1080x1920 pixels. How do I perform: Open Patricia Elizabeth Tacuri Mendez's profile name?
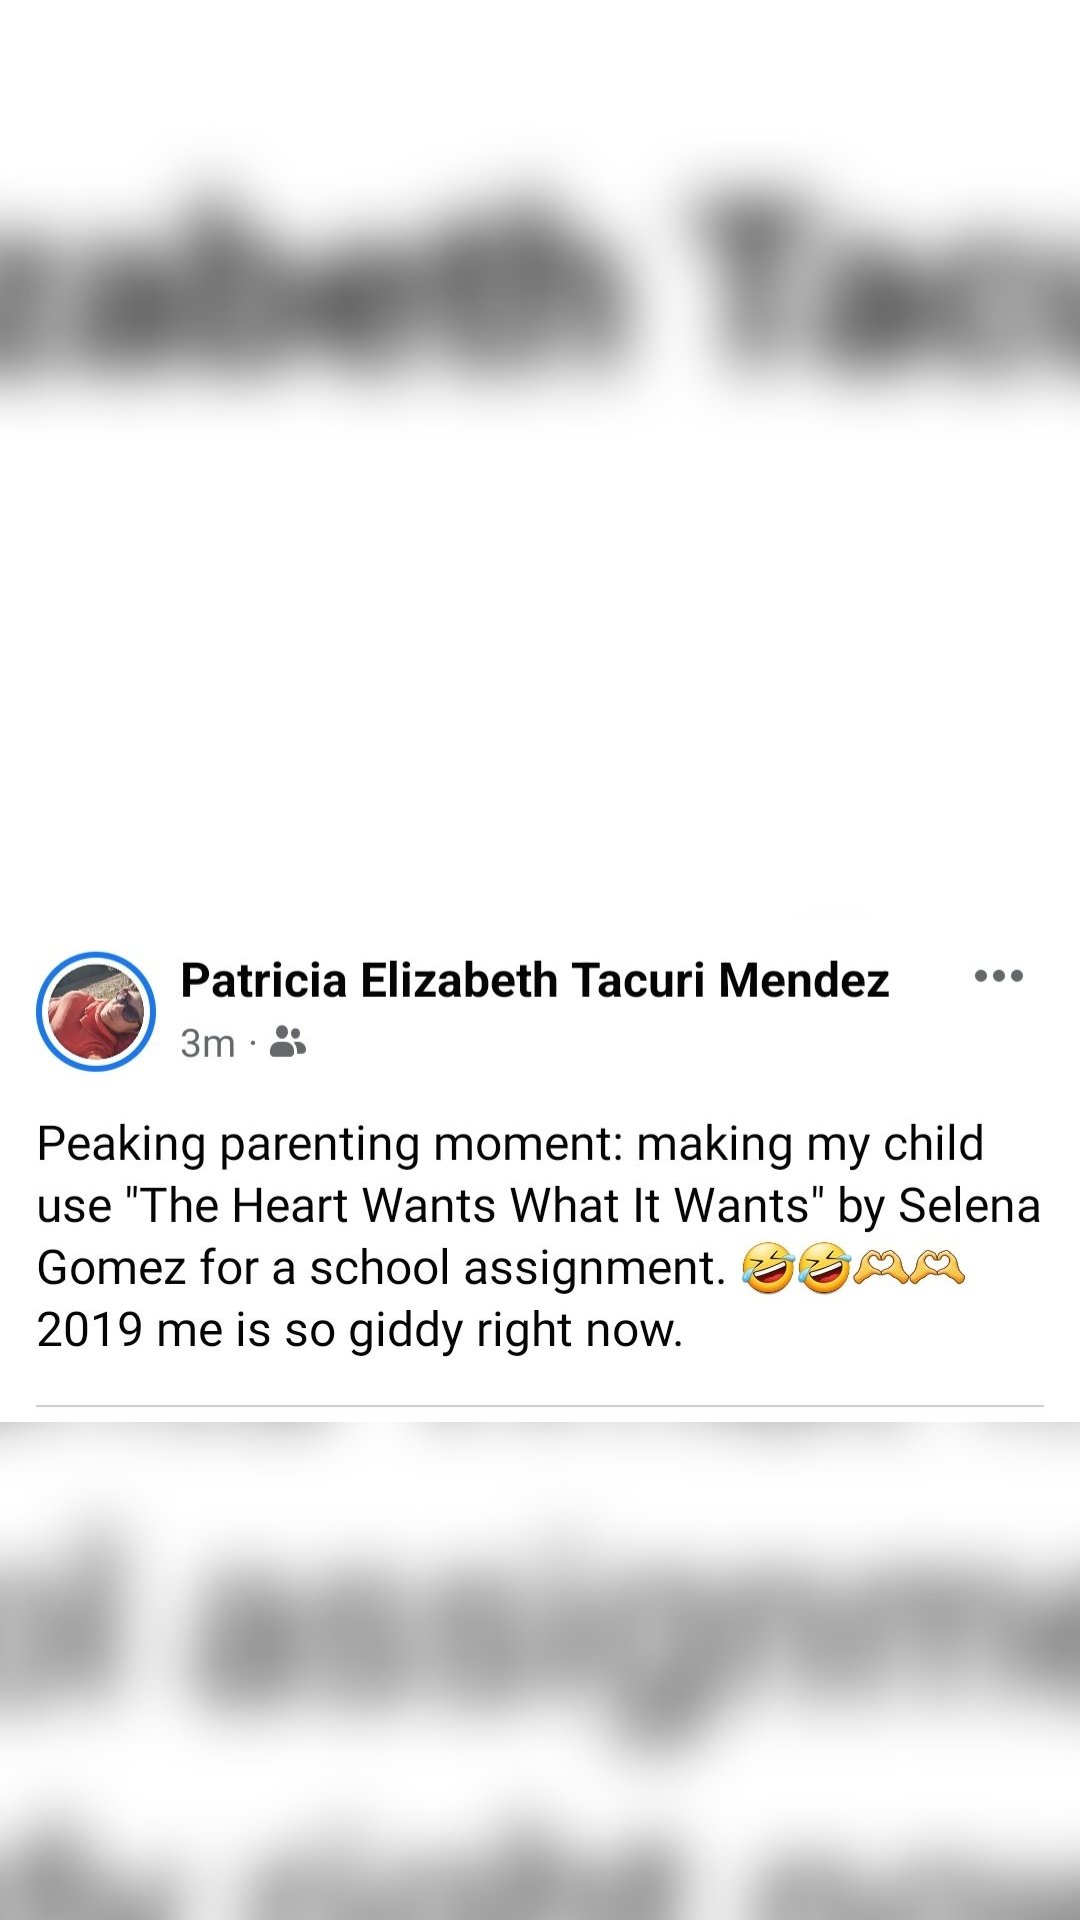click(x=534, y=980)
